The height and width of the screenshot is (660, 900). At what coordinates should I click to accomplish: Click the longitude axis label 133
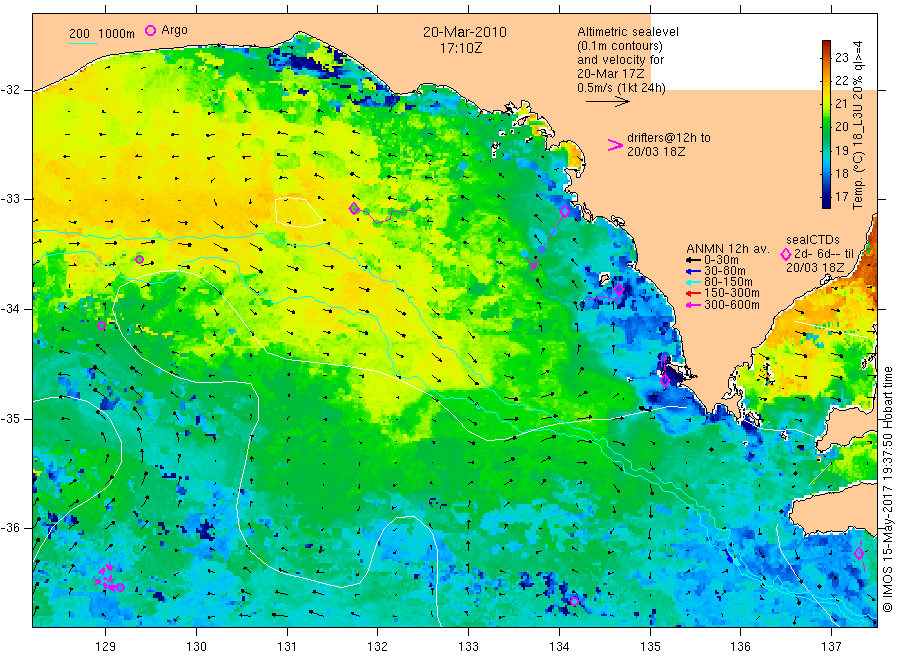(x=468, y=647)
